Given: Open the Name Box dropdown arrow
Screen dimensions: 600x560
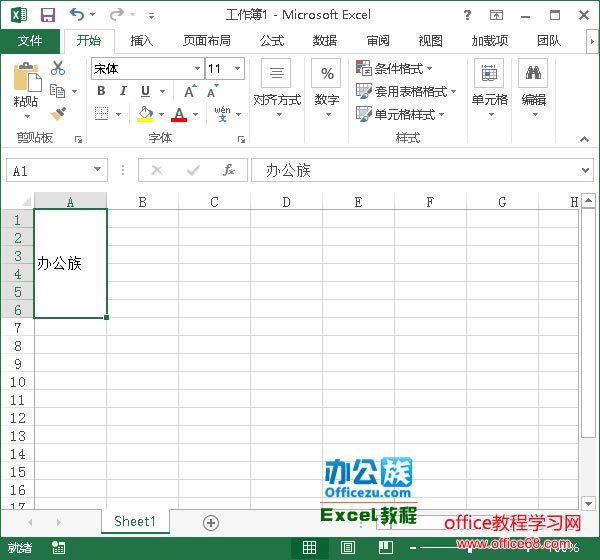Looking at the screenshot, I should [98, 169].
